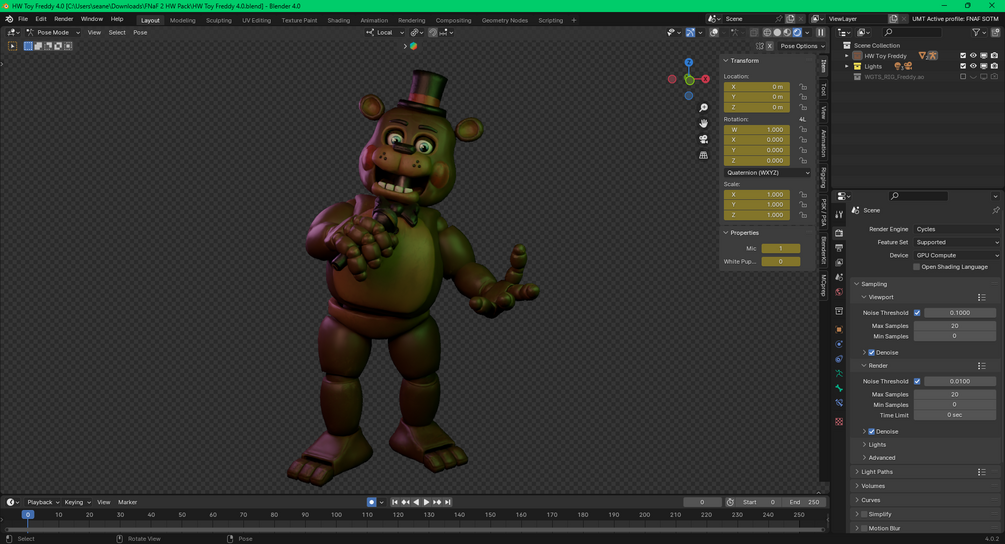Uncheck Lights collection exclude checkbox
The width and height of the screenshot is (1005, 544).
point(963,66)
